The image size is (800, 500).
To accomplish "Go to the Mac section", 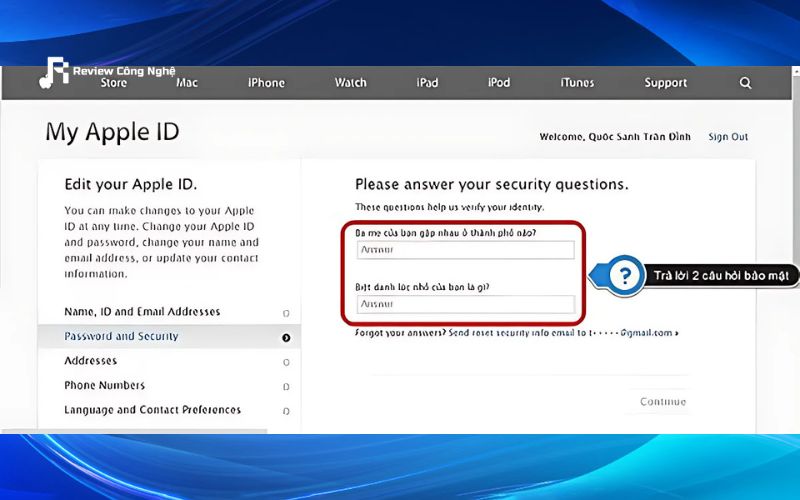I will pos(187,83).
